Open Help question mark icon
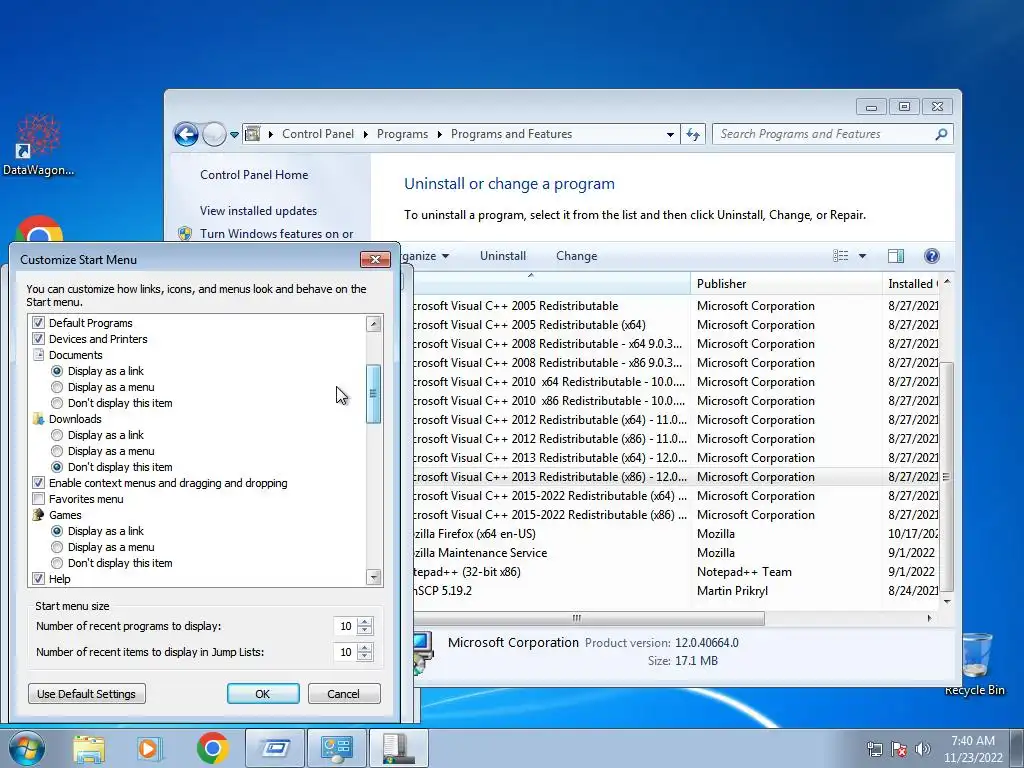The width and height of the screenshot is (1024, 768). 932,256
